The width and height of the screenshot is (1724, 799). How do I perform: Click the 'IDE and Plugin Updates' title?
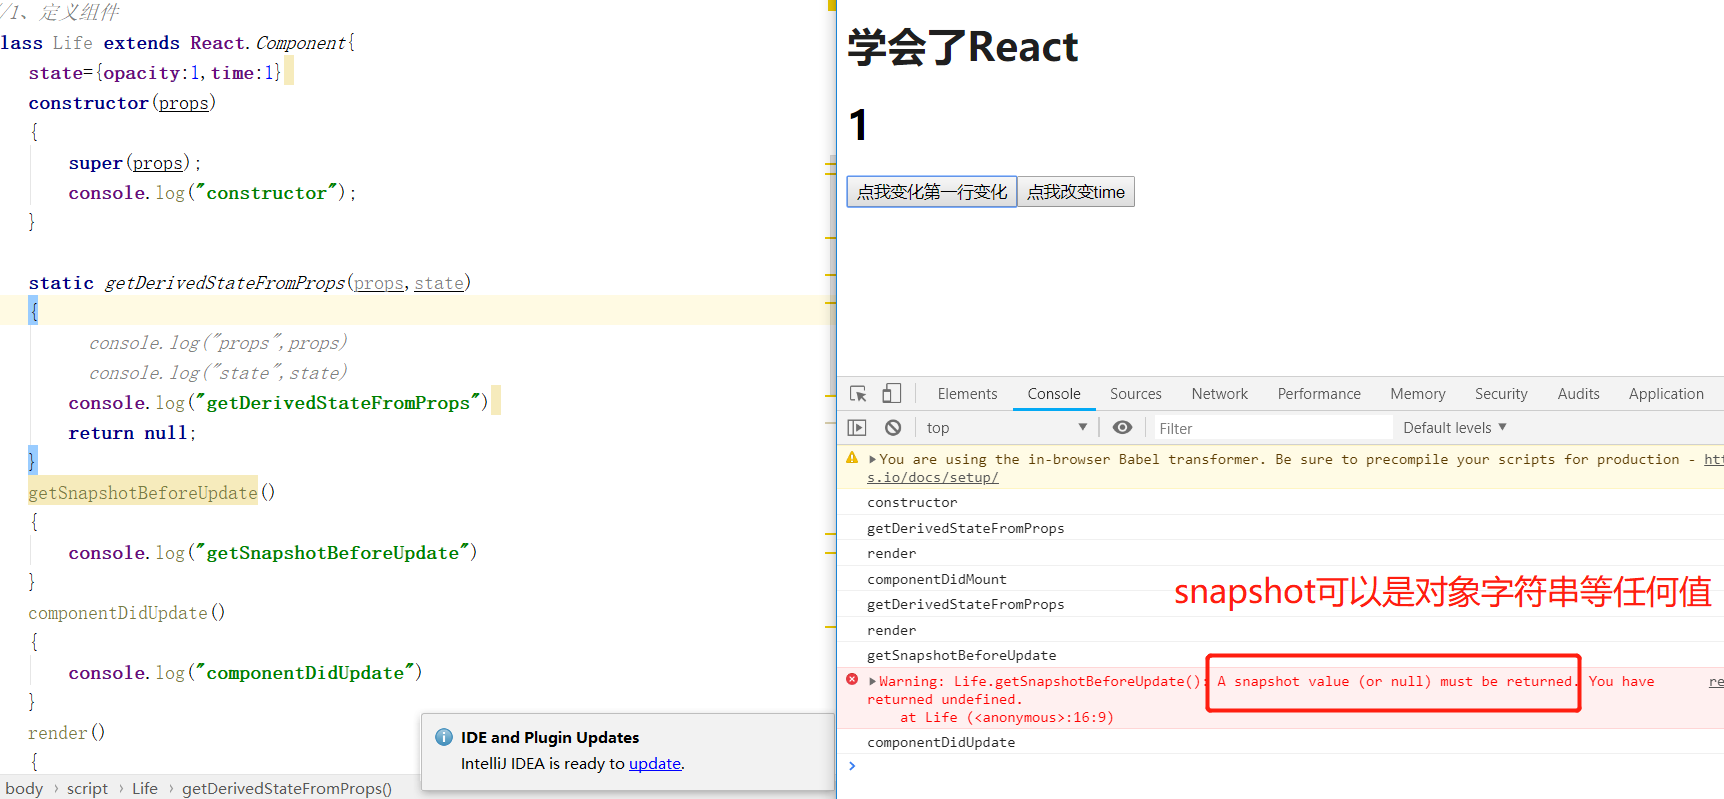pos(550,737)
